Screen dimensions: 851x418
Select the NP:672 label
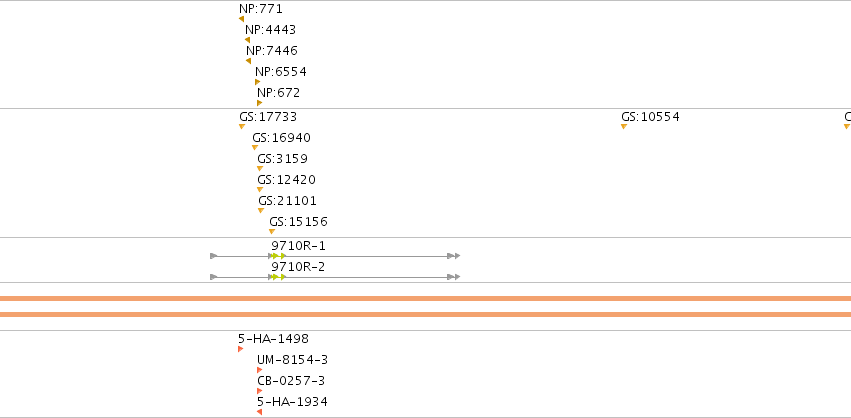(x=278, y=93)
